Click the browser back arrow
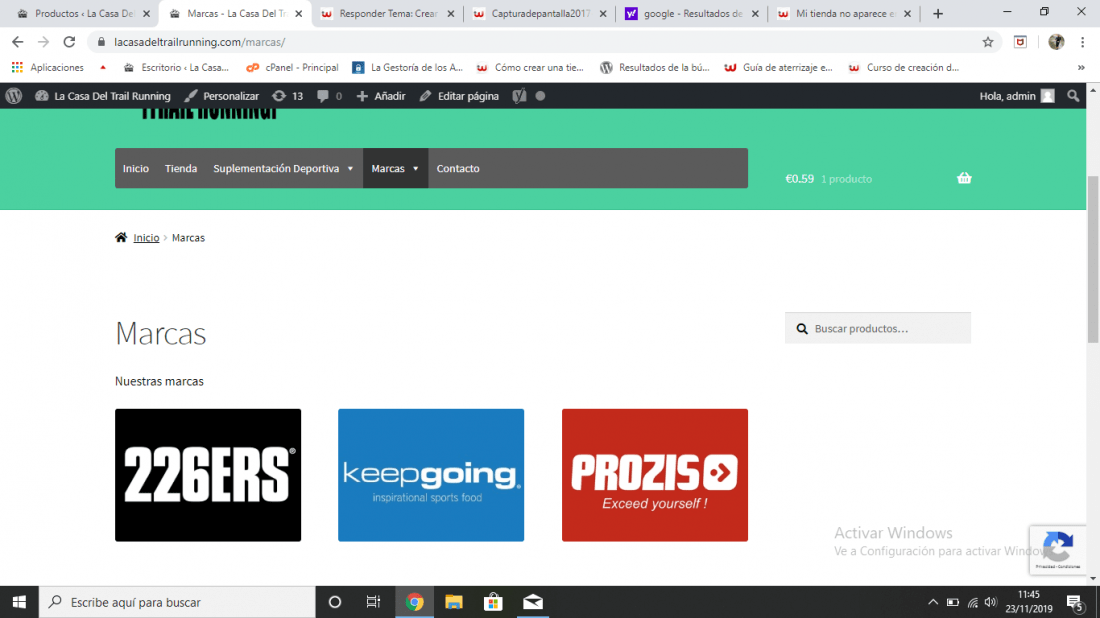The height and width of the screenshot is (618, 1100). (x=18, y=42)
